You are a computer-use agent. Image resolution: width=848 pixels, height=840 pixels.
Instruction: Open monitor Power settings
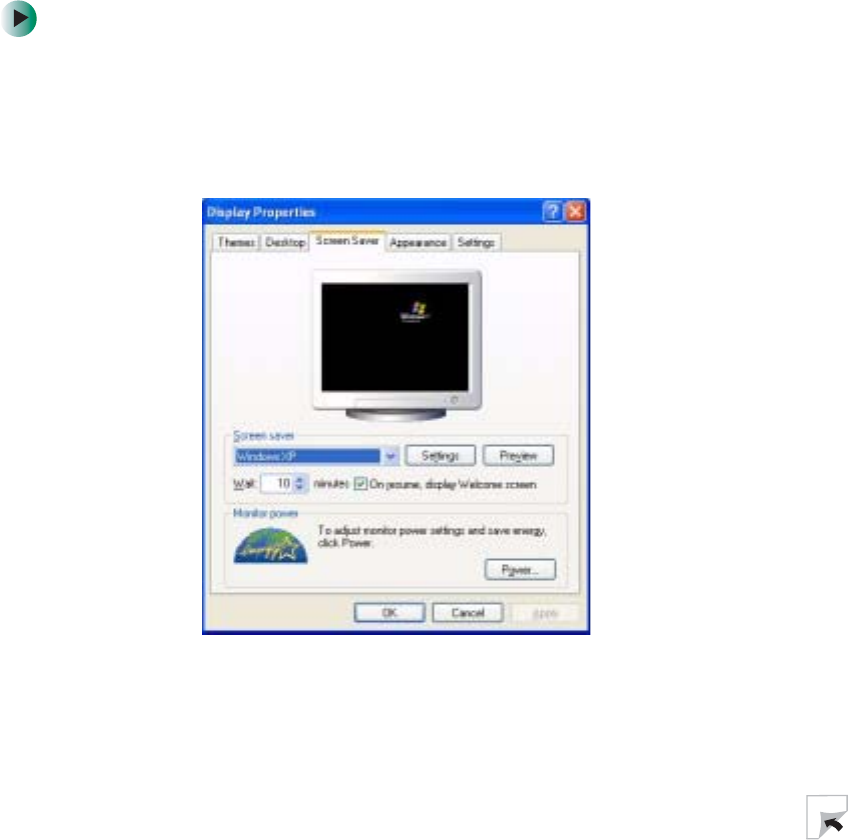point(520,570)
